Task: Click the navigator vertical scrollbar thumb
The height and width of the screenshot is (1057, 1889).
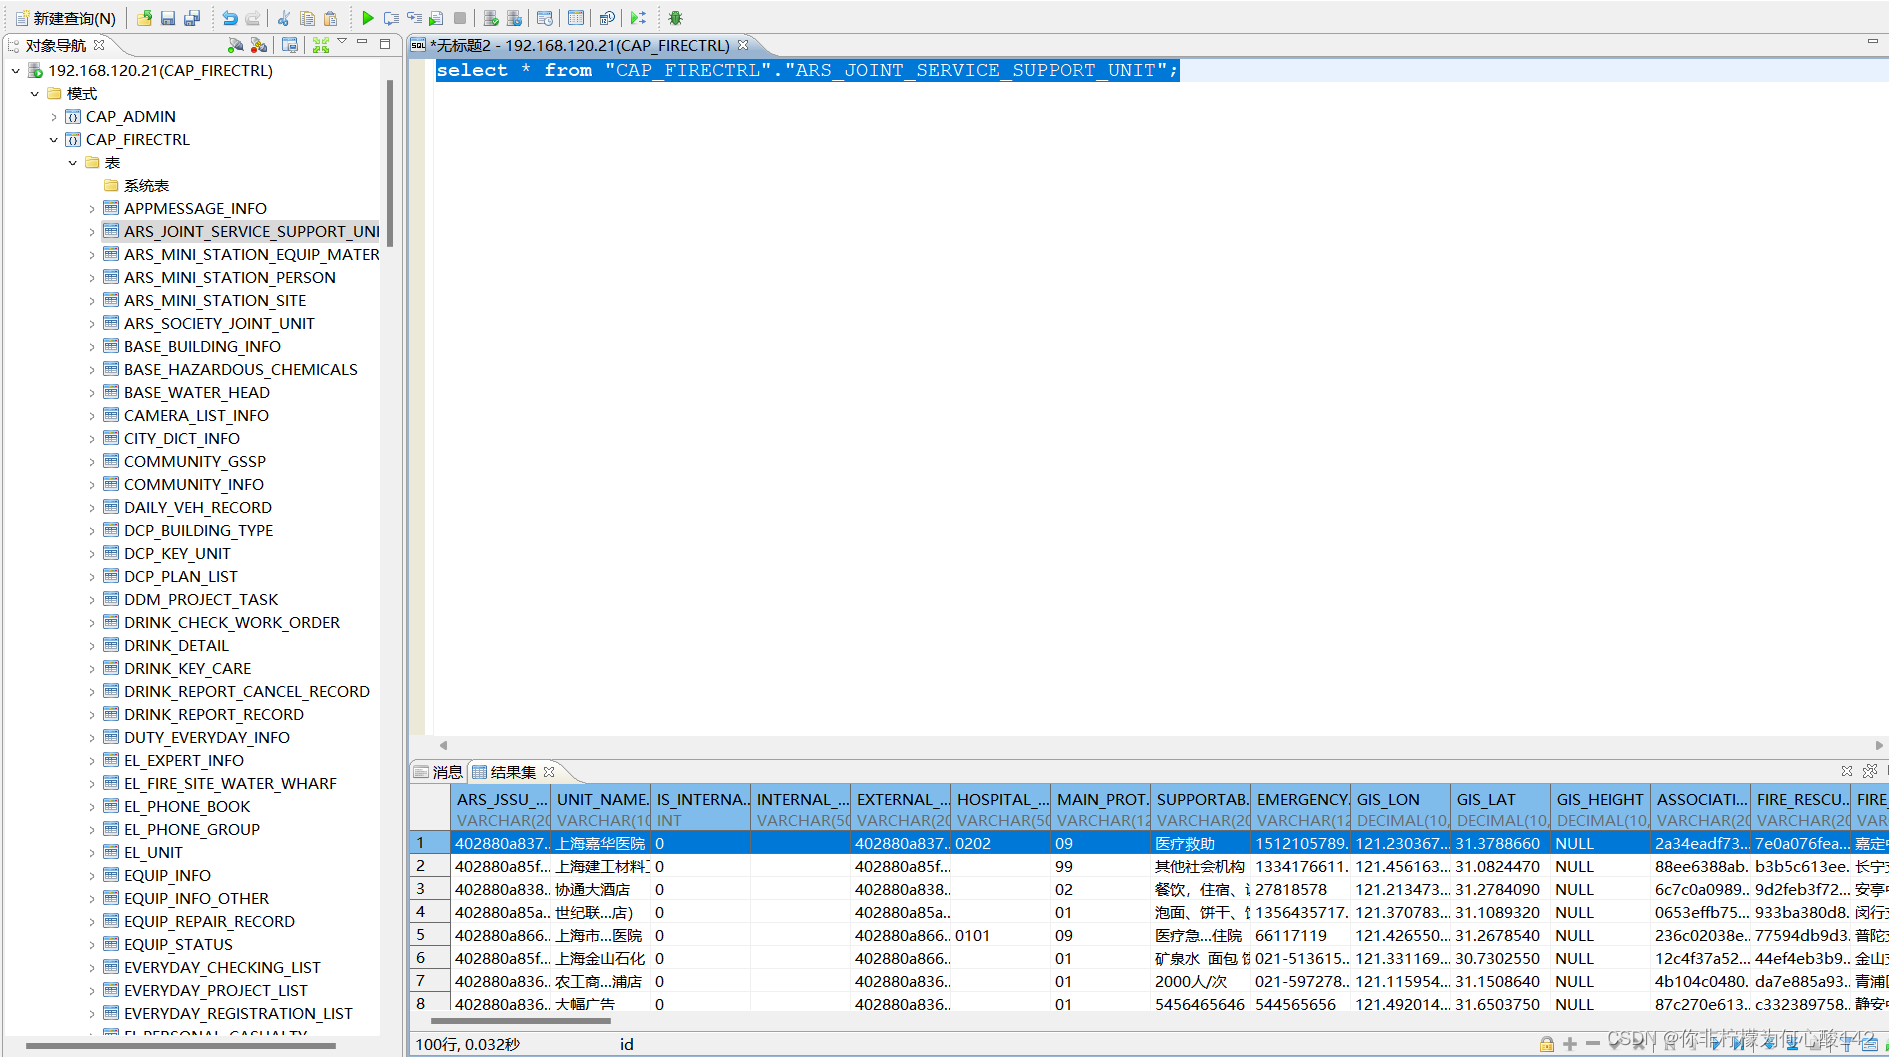Action: pyautogui.click(x=389, y=162)
